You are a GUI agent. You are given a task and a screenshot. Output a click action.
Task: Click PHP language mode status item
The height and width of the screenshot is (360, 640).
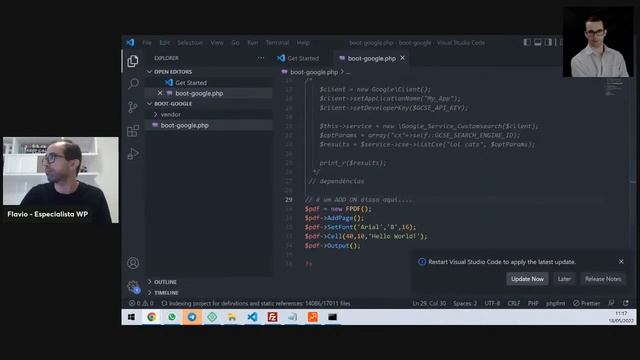[x=533, y=303]
